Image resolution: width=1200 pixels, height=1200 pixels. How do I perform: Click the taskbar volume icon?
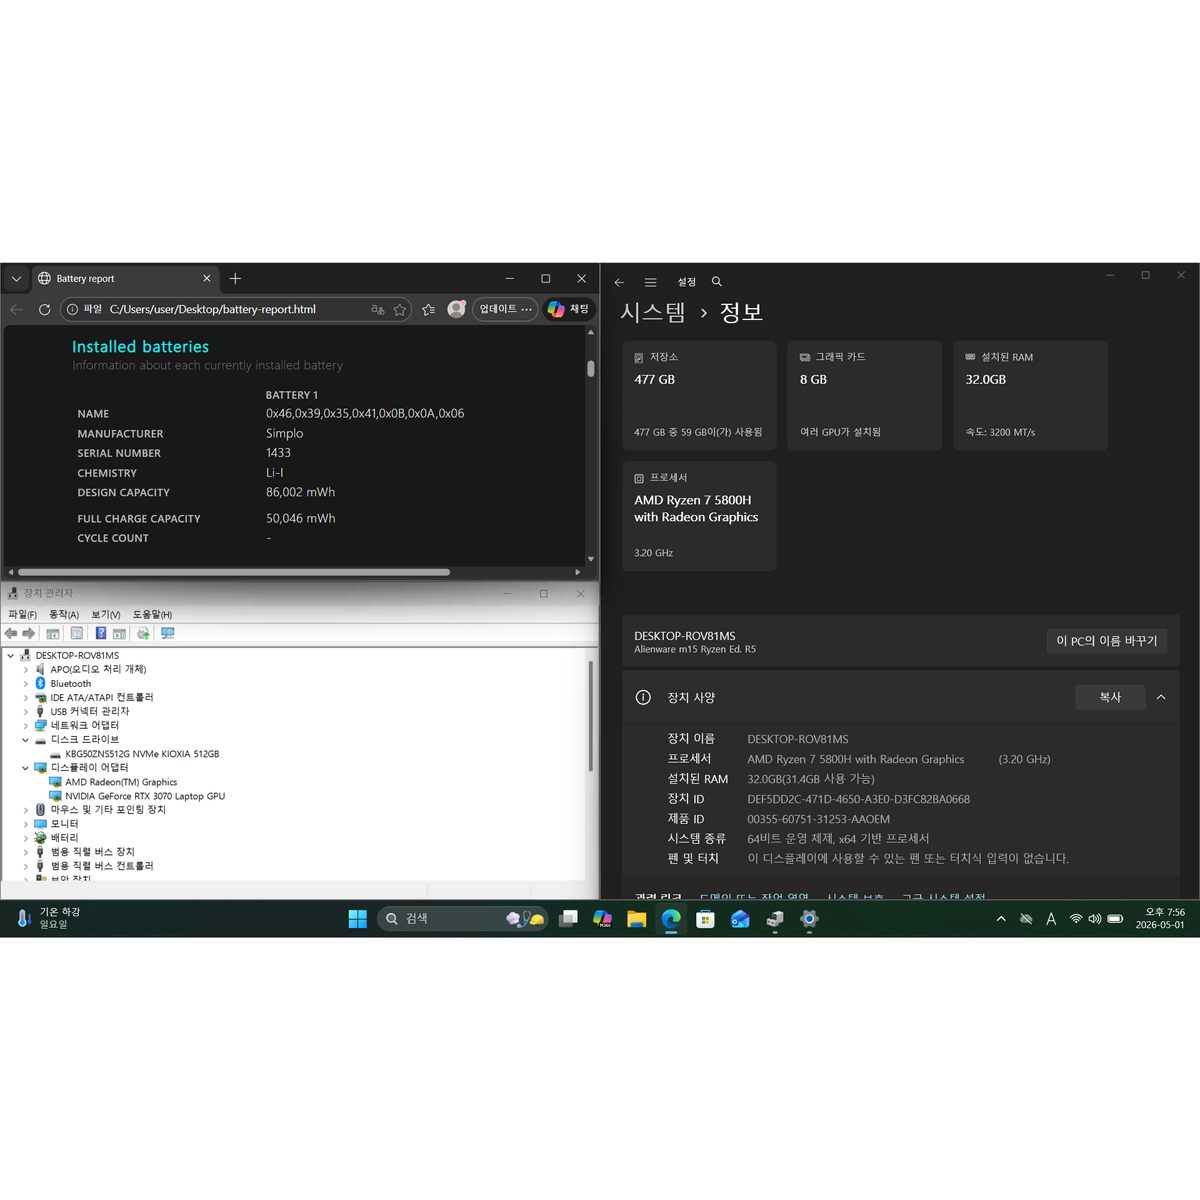1095,919
